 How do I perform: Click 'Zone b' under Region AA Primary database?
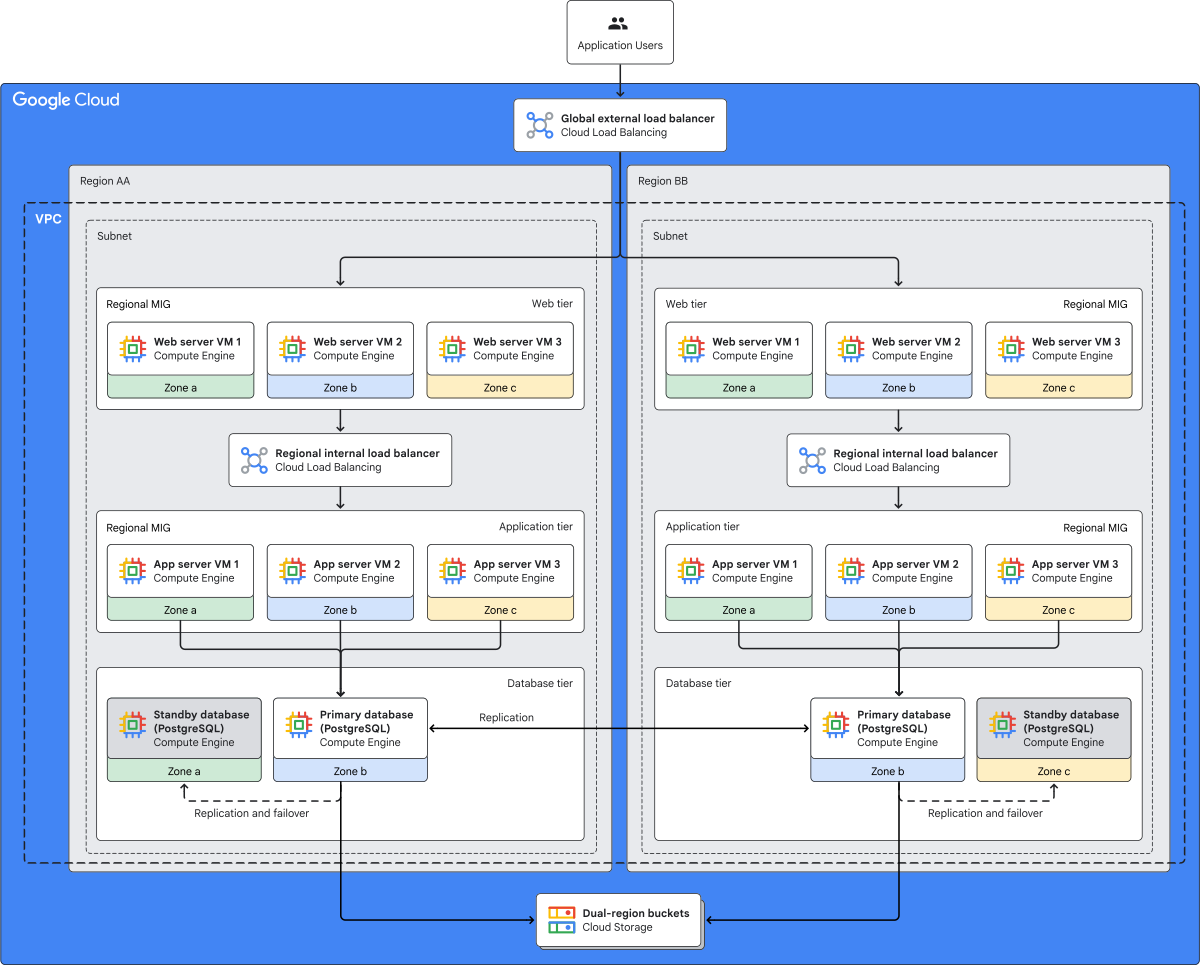click(350, 771)
